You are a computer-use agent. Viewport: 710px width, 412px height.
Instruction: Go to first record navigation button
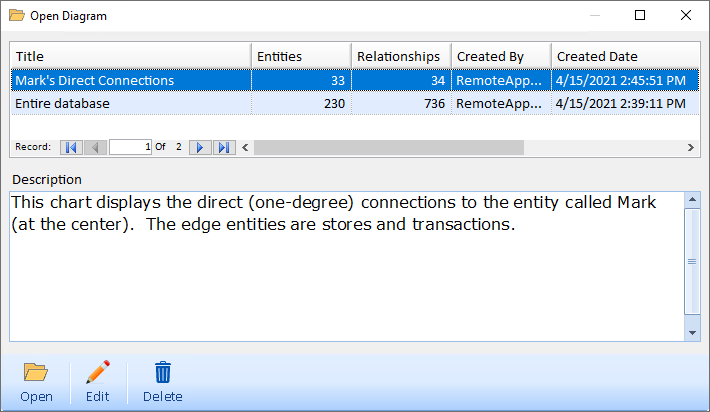71,147
